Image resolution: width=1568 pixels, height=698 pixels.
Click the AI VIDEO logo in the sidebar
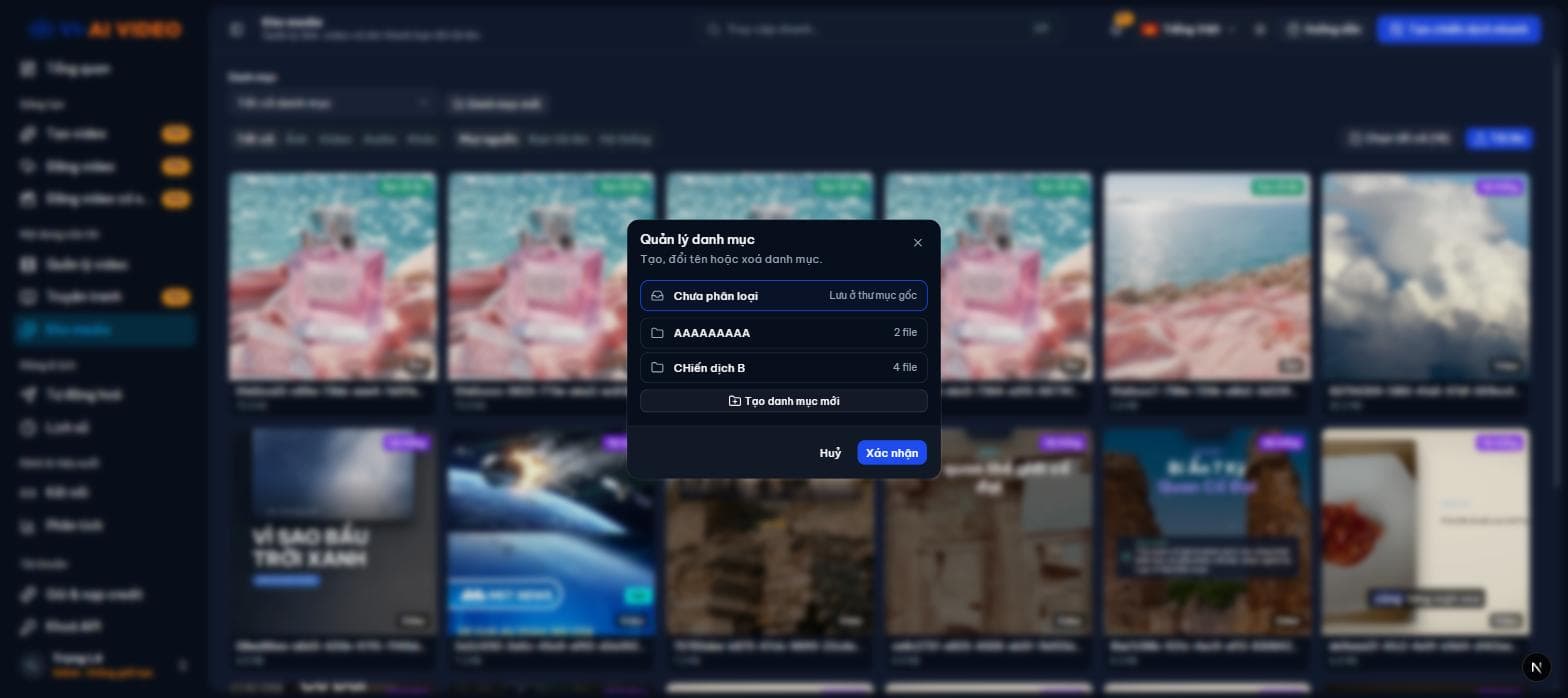coord(105,30)
